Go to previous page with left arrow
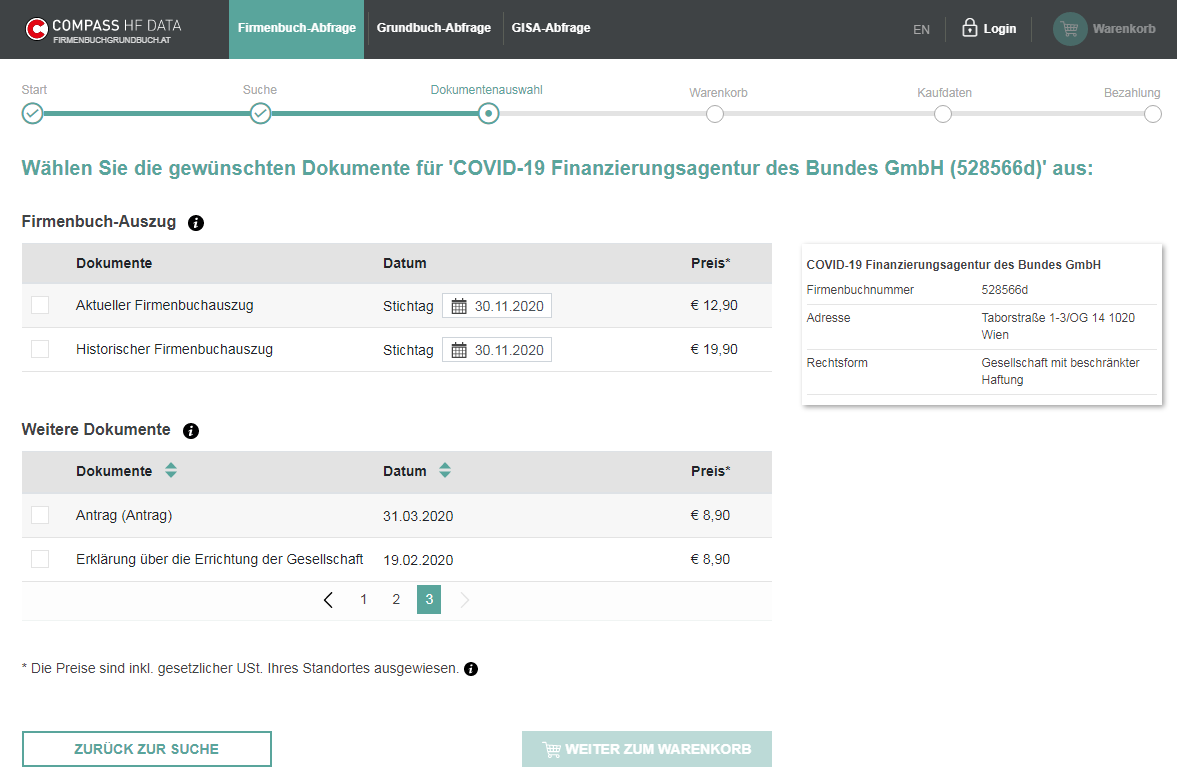Viewport: 1177px width, 780px height. tap(328, 600)
